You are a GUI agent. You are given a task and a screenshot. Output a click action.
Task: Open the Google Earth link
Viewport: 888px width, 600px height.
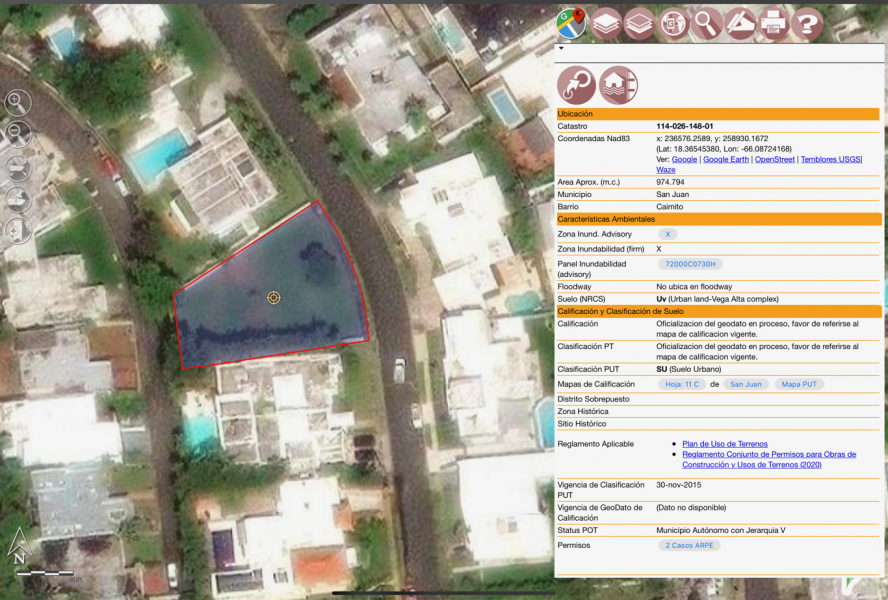tap(725, 159)
